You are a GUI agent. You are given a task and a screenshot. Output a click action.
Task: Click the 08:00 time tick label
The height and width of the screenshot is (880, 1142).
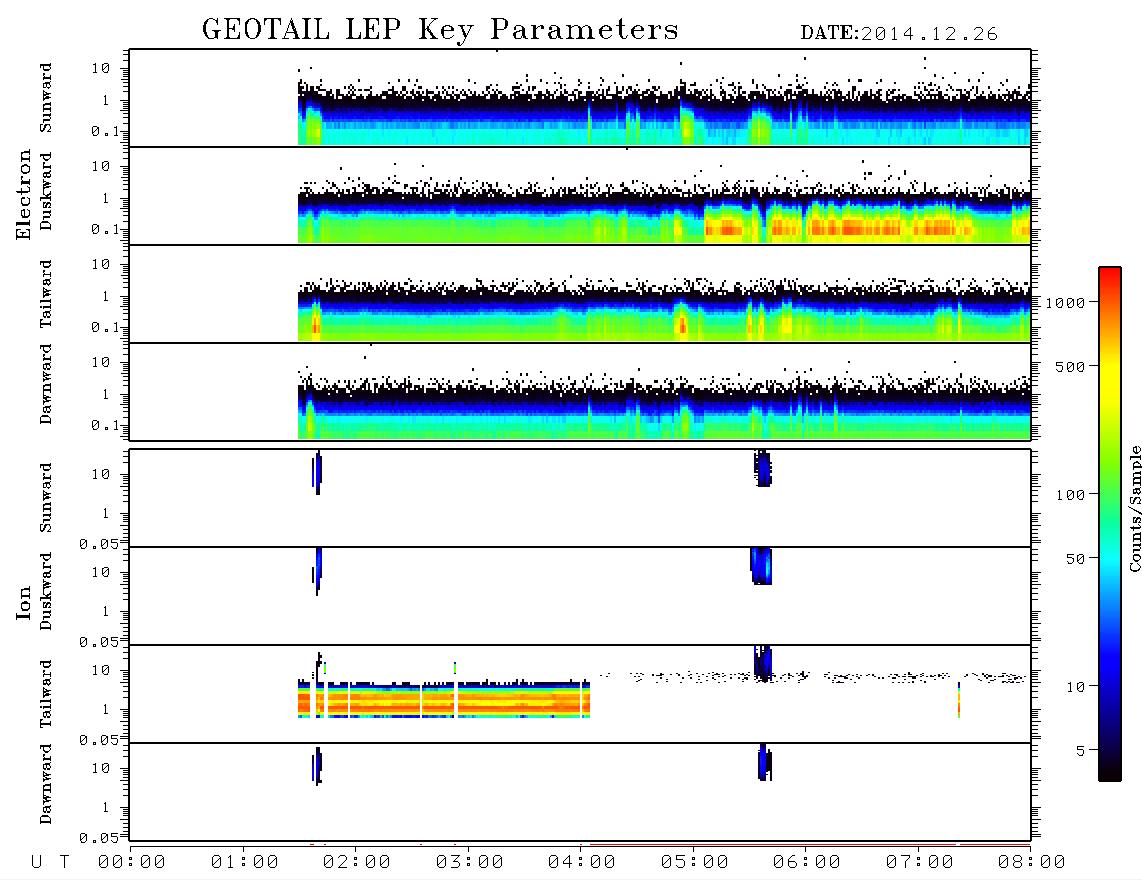coord(1031,862)
